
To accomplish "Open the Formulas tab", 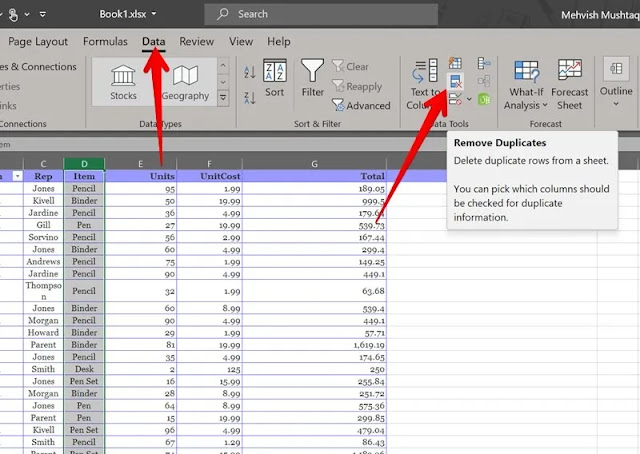I will pos(105,42).
